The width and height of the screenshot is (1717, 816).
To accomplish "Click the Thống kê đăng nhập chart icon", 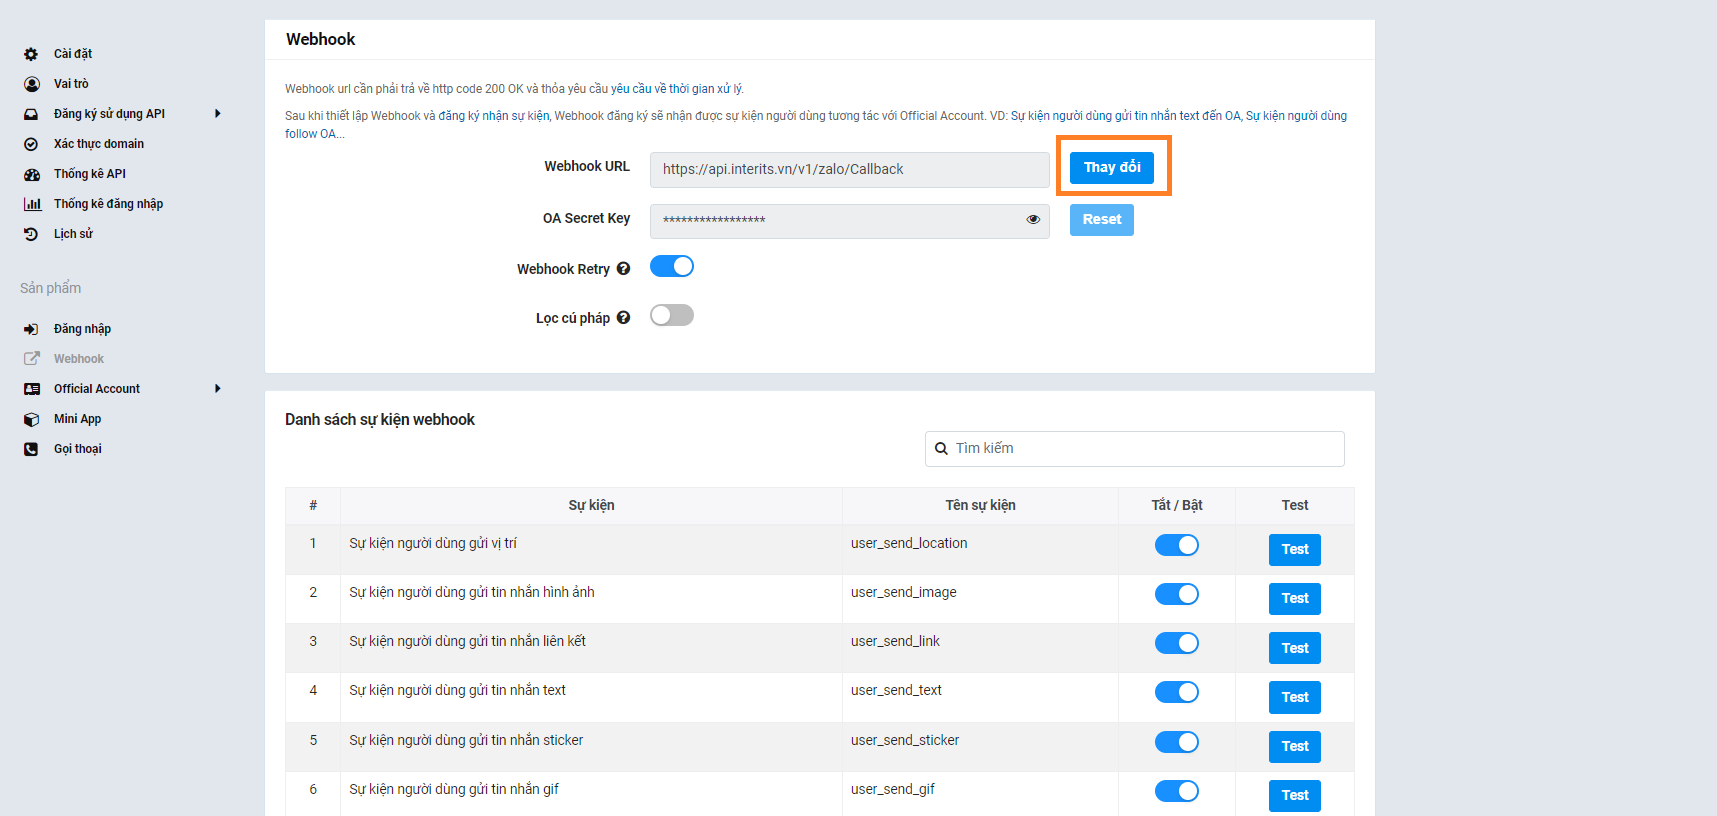I will pyautogui.click(x=32, y=204).
